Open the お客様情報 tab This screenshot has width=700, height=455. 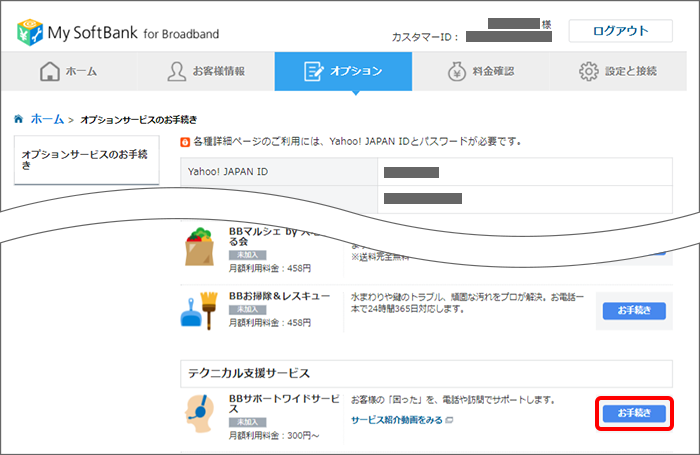206,71
